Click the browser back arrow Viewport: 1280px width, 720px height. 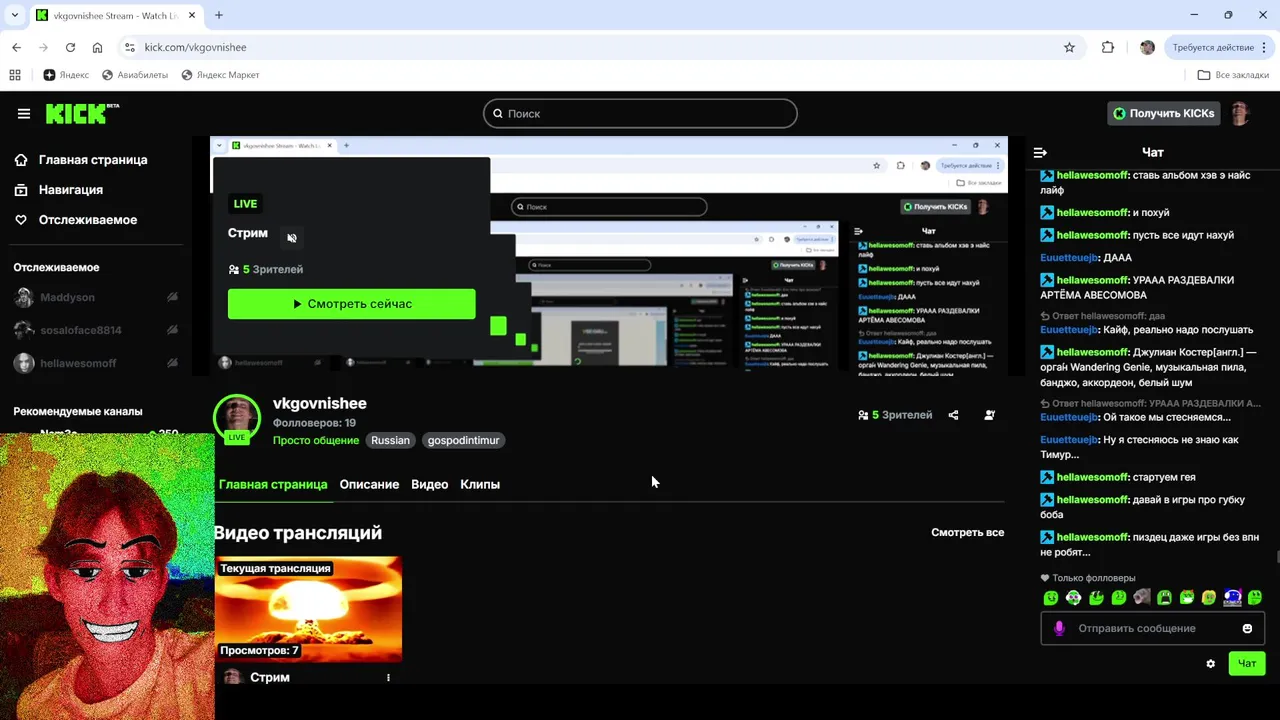tap(16, 47)
